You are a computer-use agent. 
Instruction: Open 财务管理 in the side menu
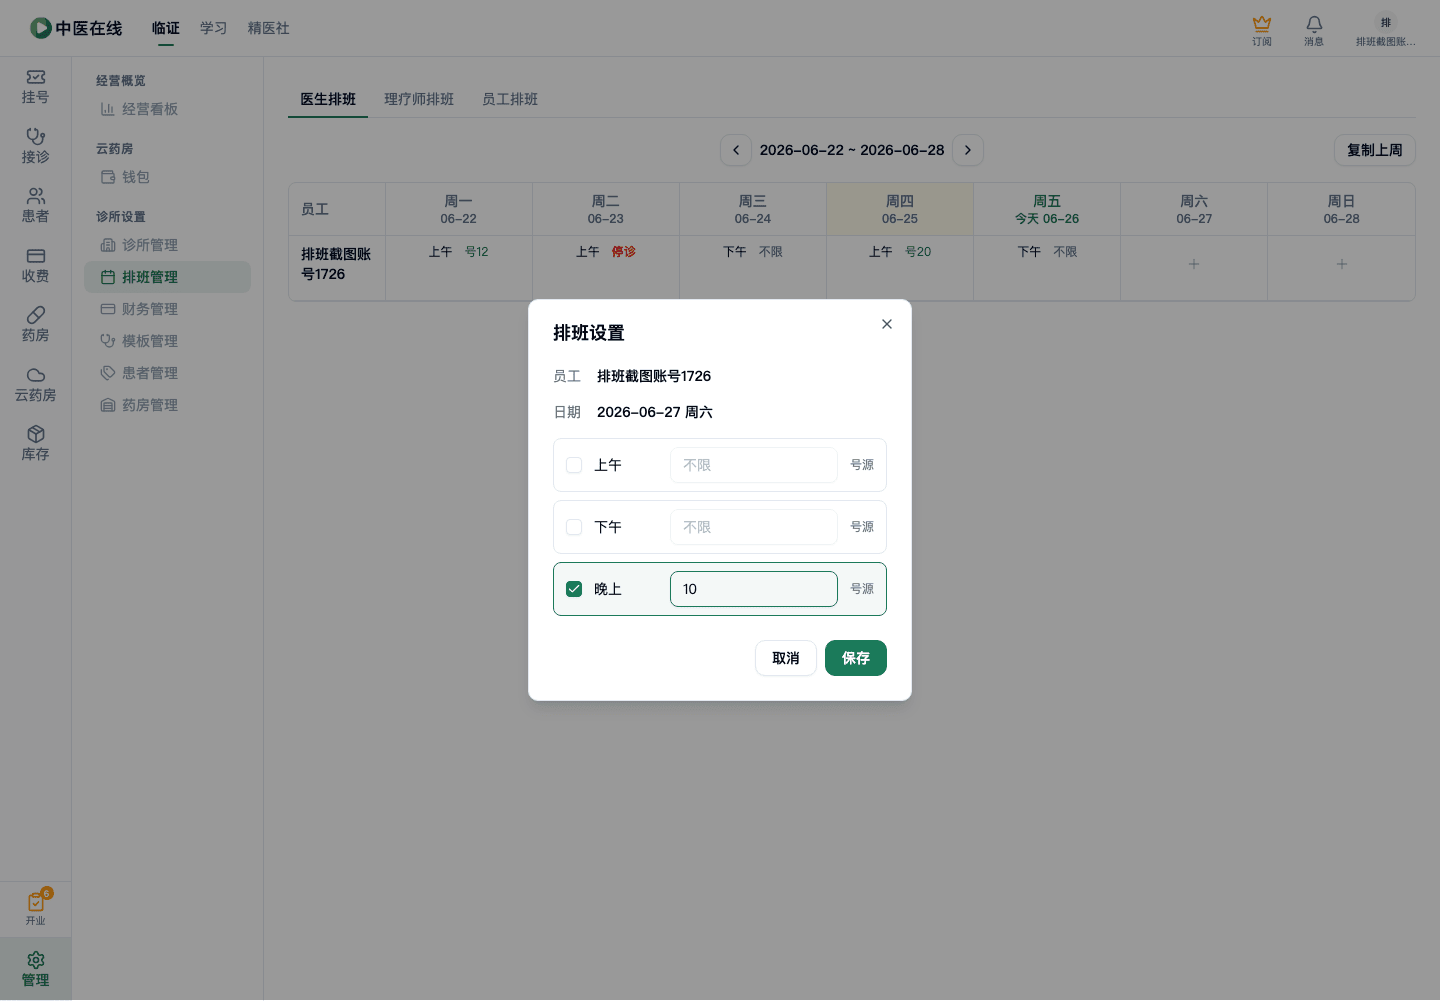[x=167, y=309]
